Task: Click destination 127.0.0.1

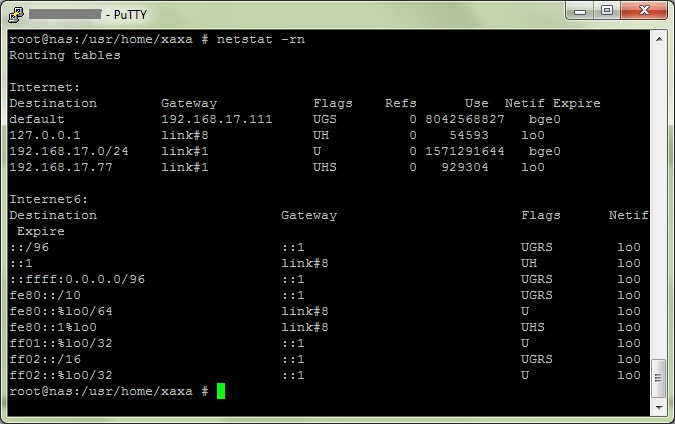Action: click(x=45, y=135)
